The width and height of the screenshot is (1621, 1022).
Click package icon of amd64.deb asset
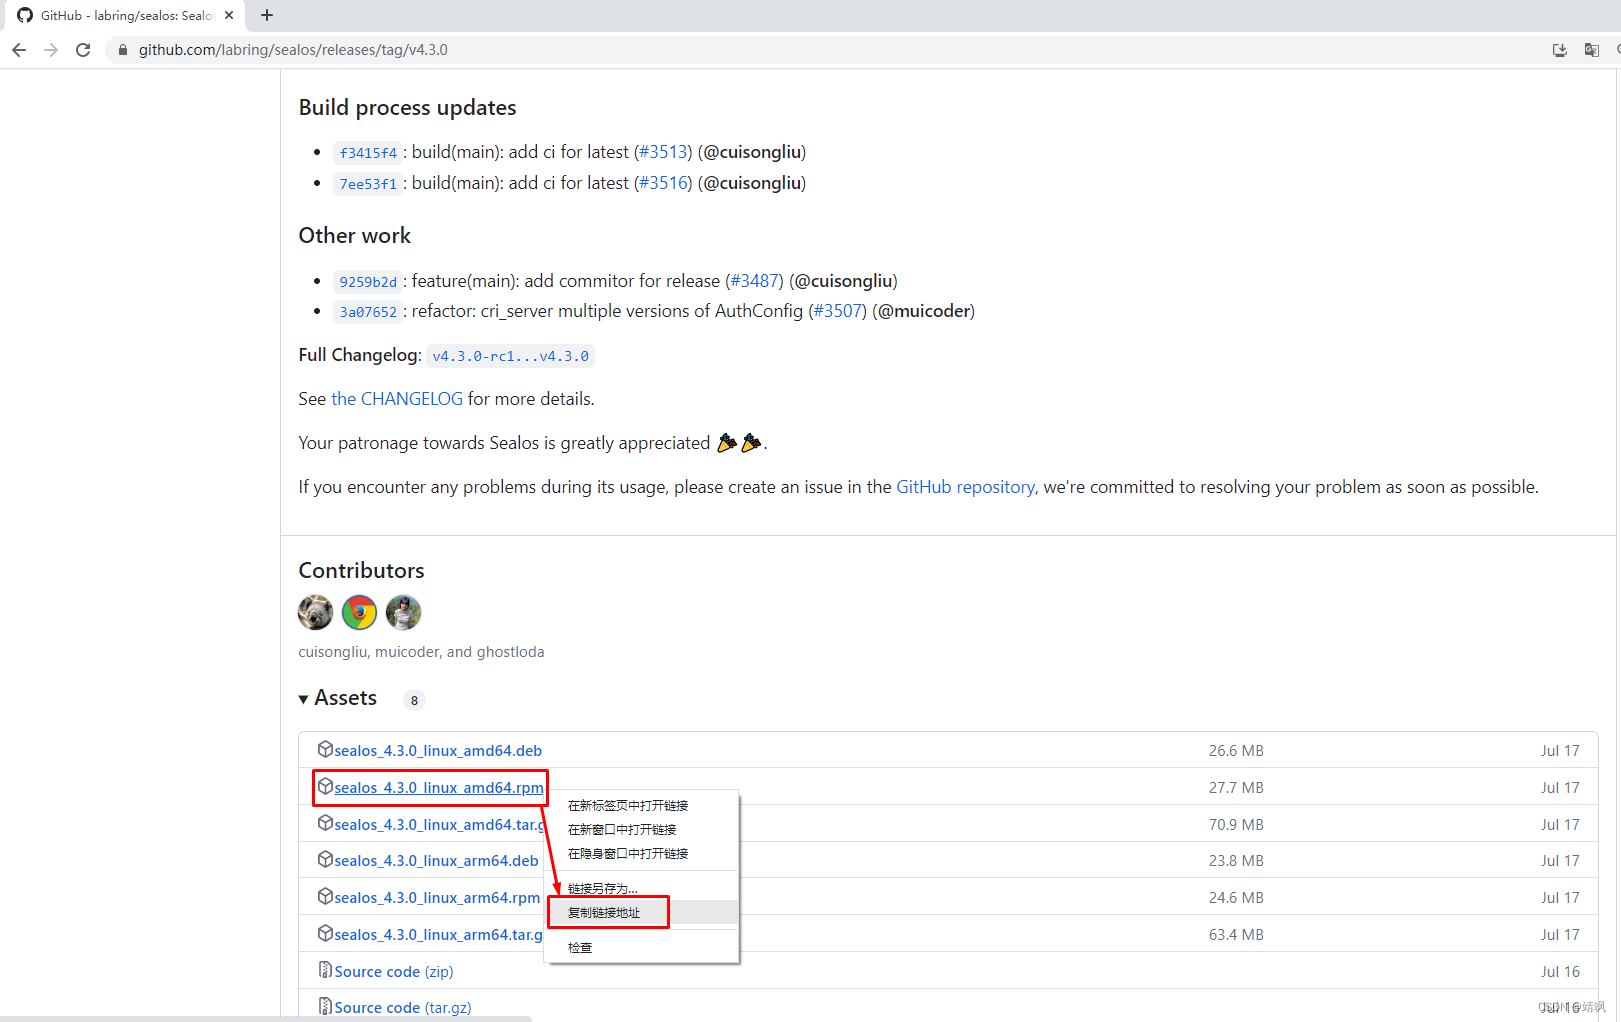325,749
